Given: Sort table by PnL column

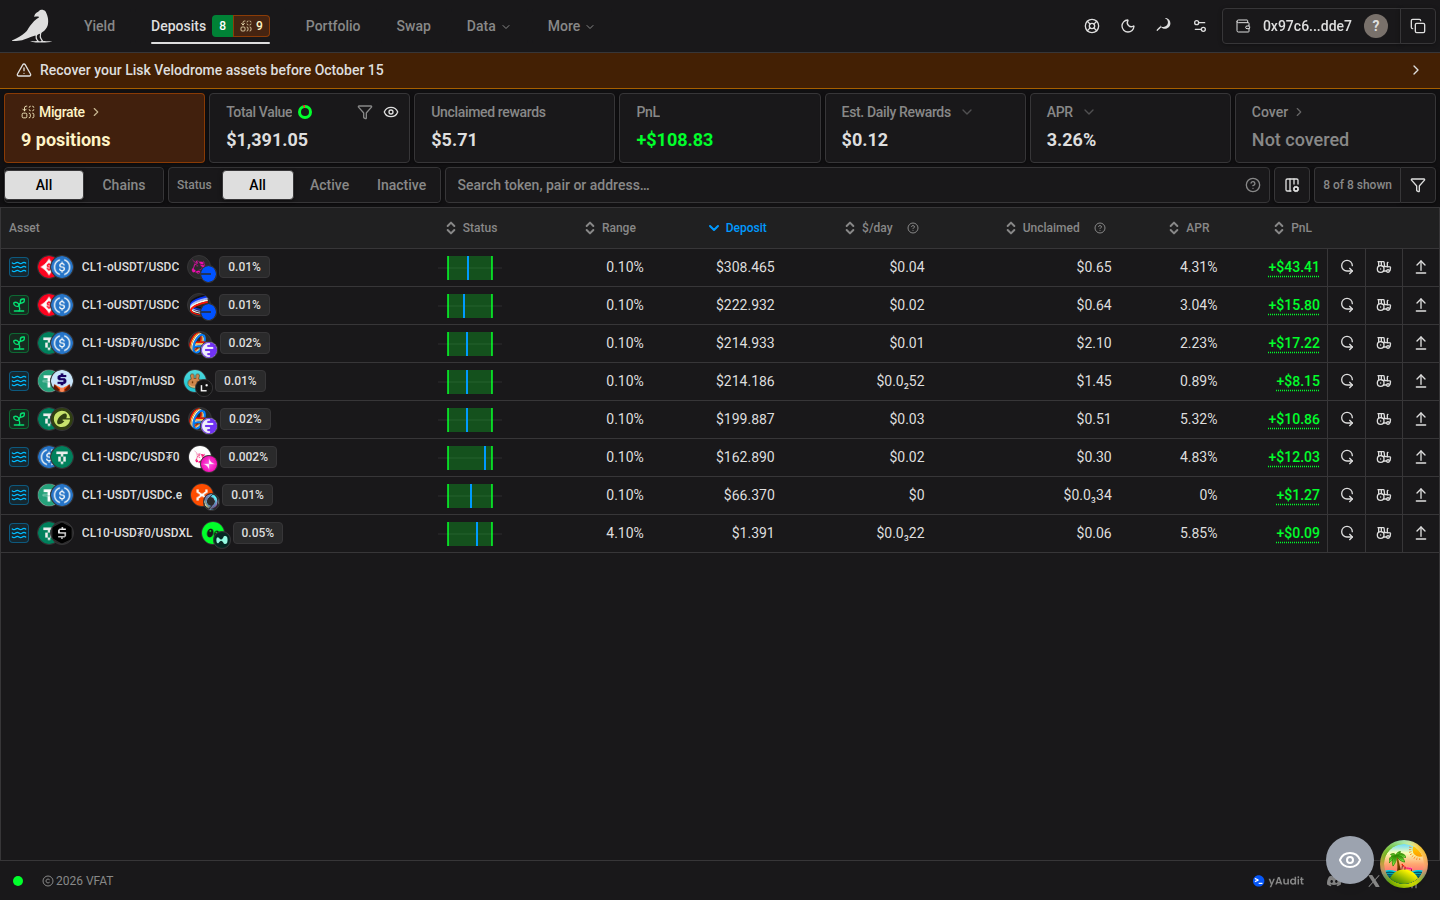Looking at the screenshot, I should [1293, 228].
